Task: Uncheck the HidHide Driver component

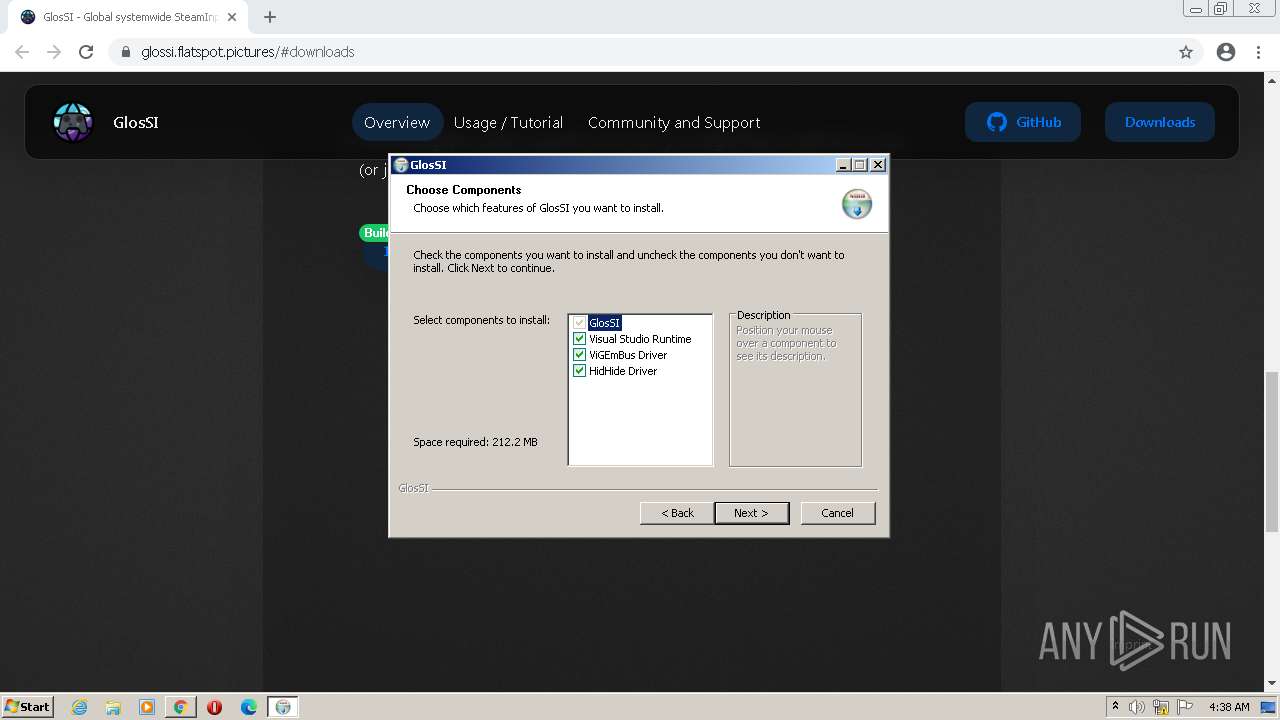Action: pos(579,371)
